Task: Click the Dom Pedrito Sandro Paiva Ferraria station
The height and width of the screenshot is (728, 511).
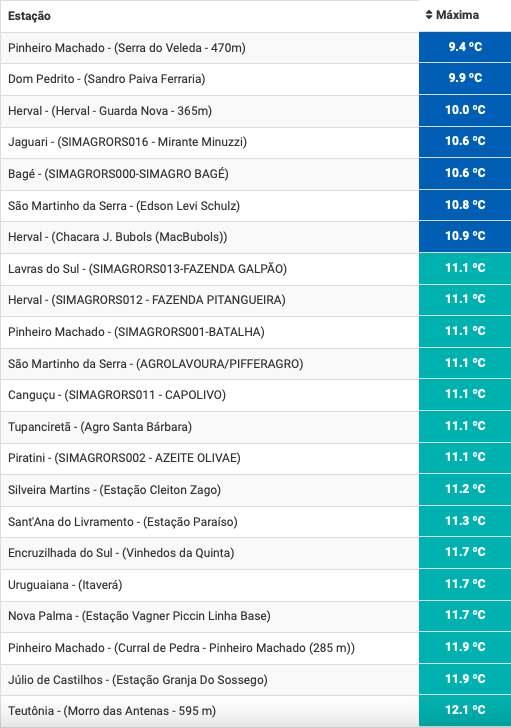Action: coord(106,79)
